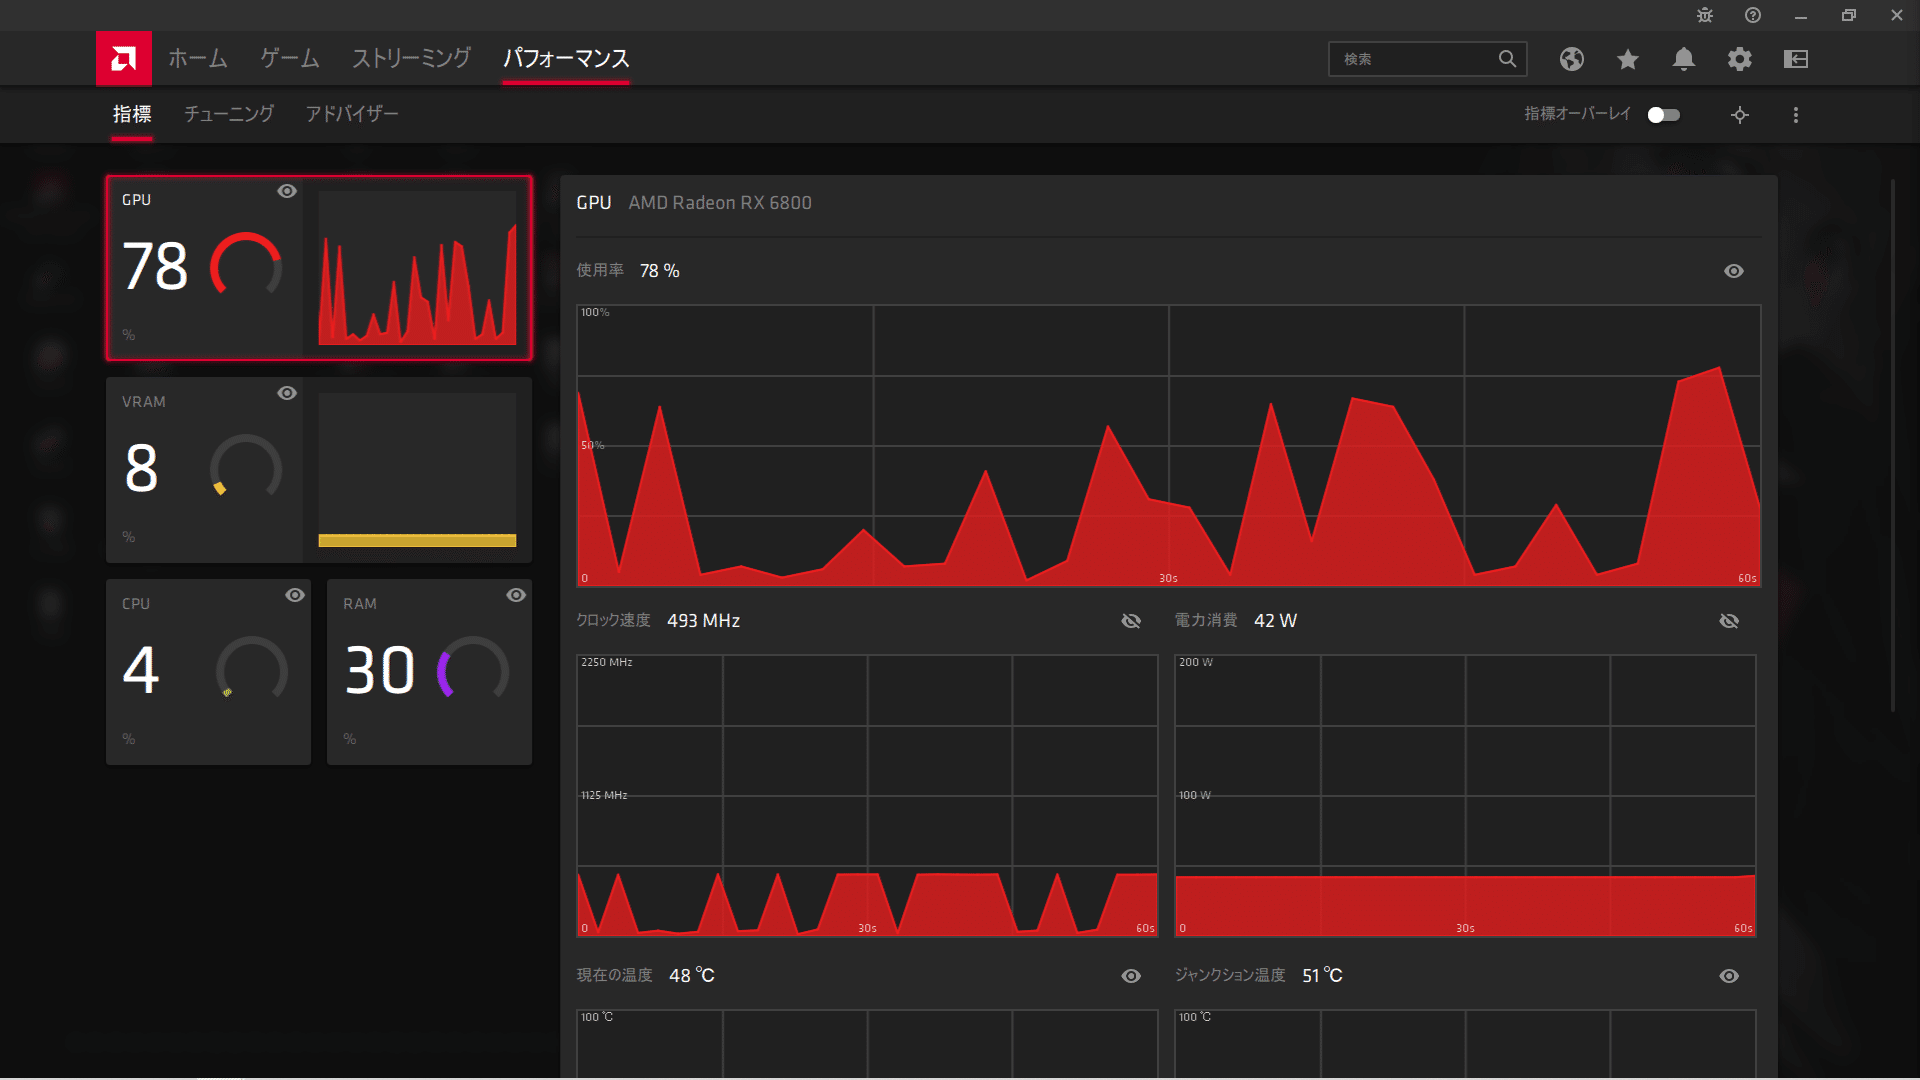Click the search magnifier icon
The image size is (1920, 1080).
coord(1507,59)
